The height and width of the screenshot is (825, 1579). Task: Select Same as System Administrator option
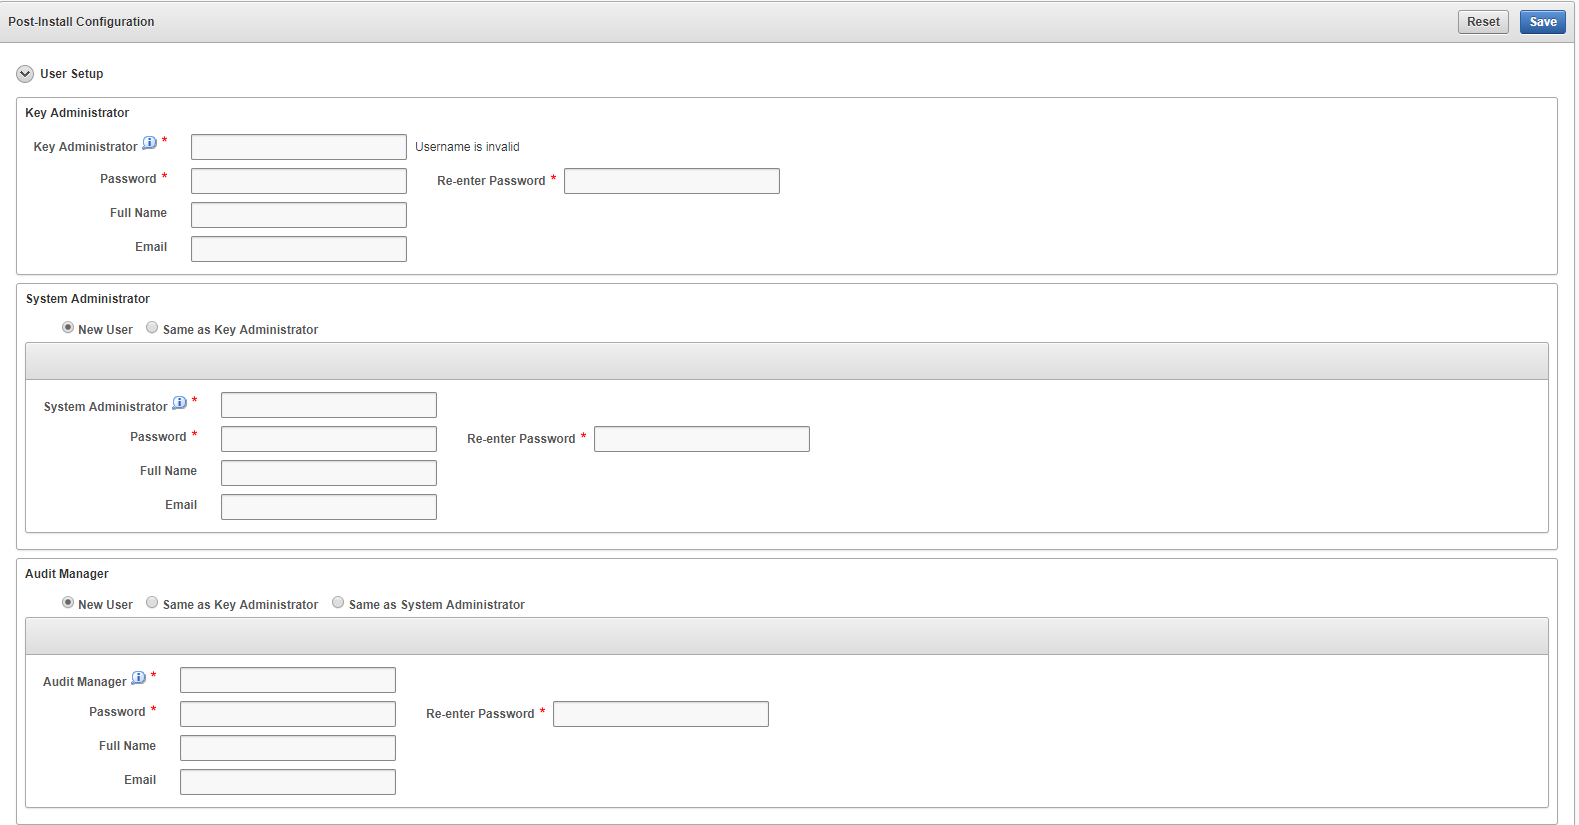pos(338,603)
